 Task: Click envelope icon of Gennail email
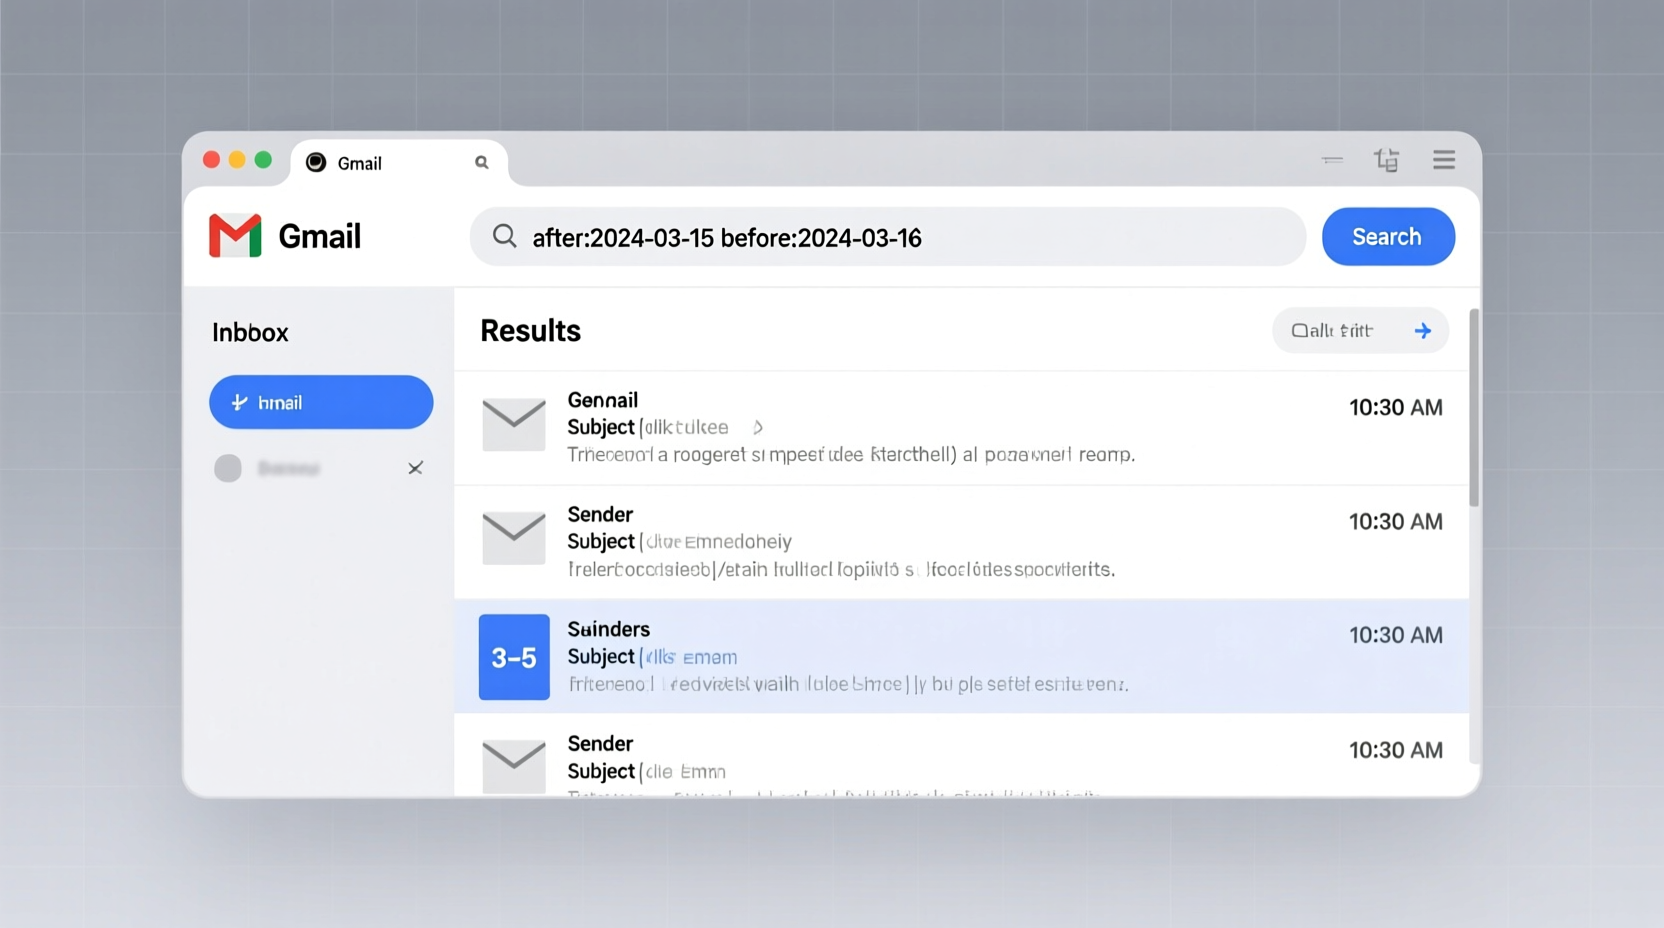pos(514,424)
